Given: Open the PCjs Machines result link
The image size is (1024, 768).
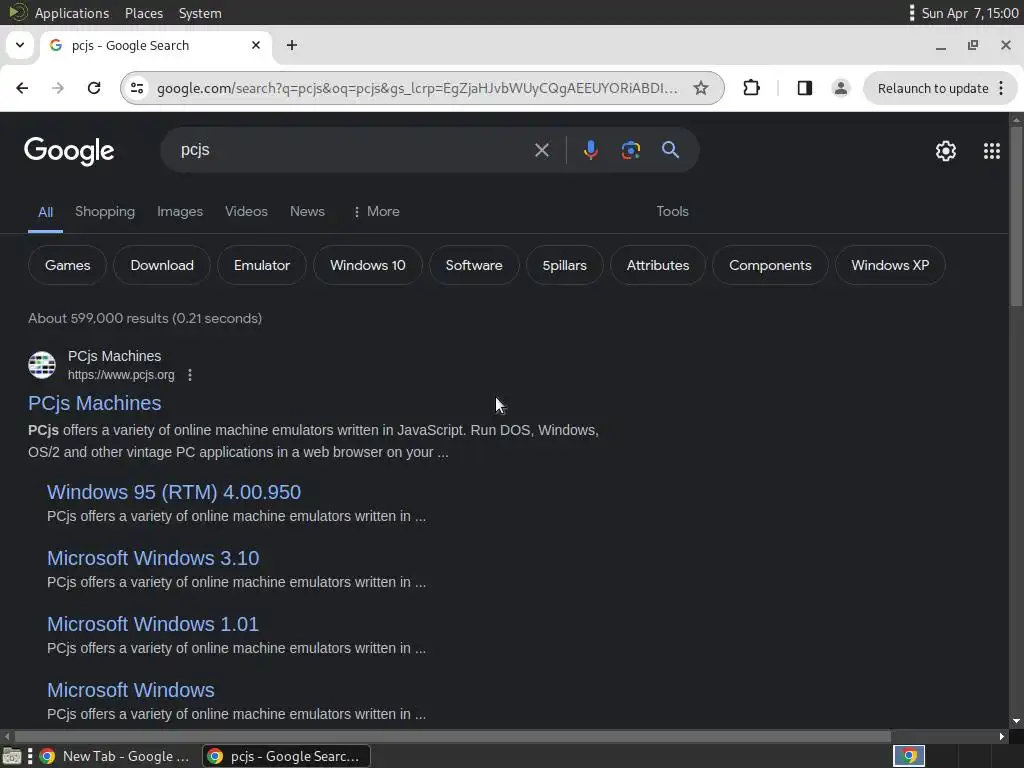Looking at the screenshot, I should 95,404.
